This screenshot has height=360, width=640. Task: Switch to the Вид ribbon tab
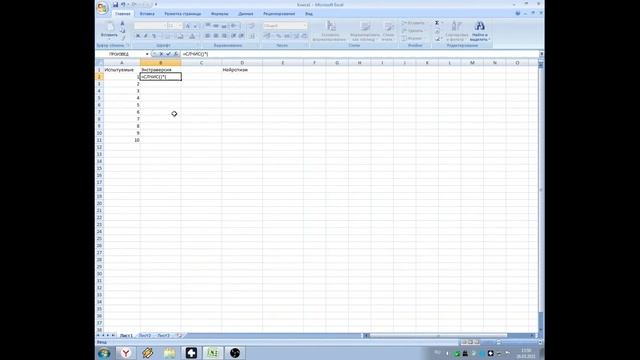click(x=309, y=14)
